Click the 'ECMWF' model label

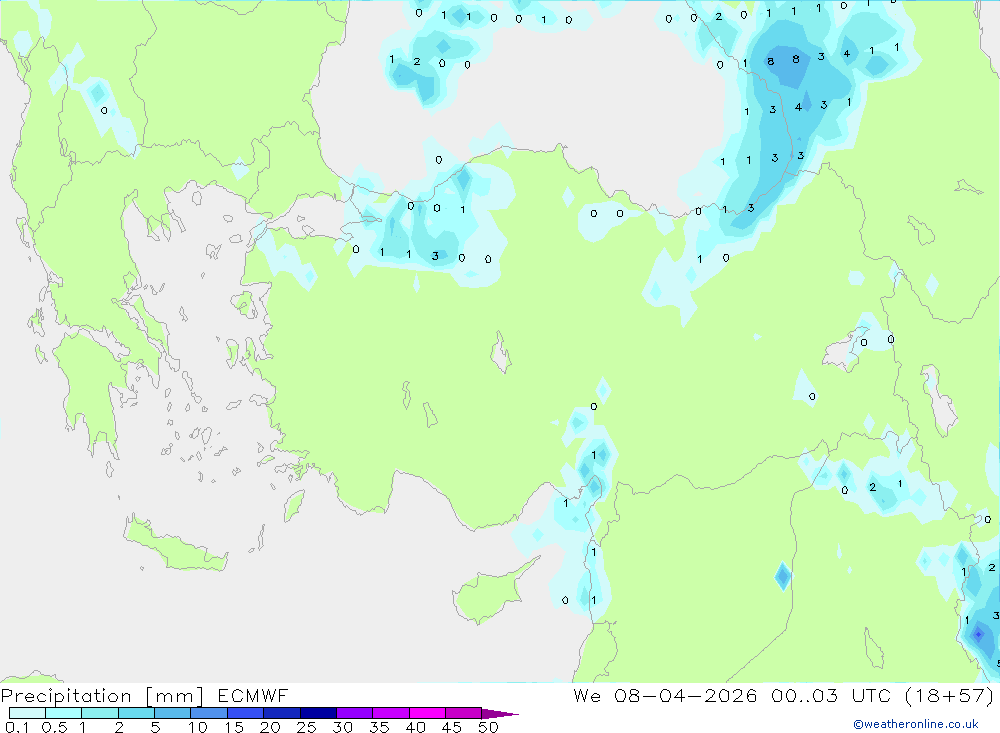253,695
